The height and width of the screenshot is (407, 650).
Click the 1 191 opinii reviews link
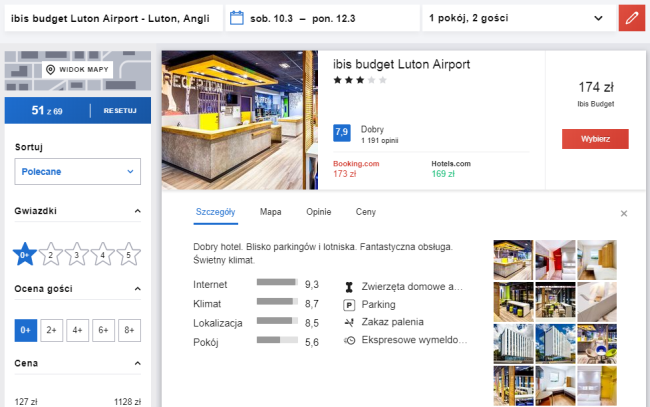tap(379, 141)
